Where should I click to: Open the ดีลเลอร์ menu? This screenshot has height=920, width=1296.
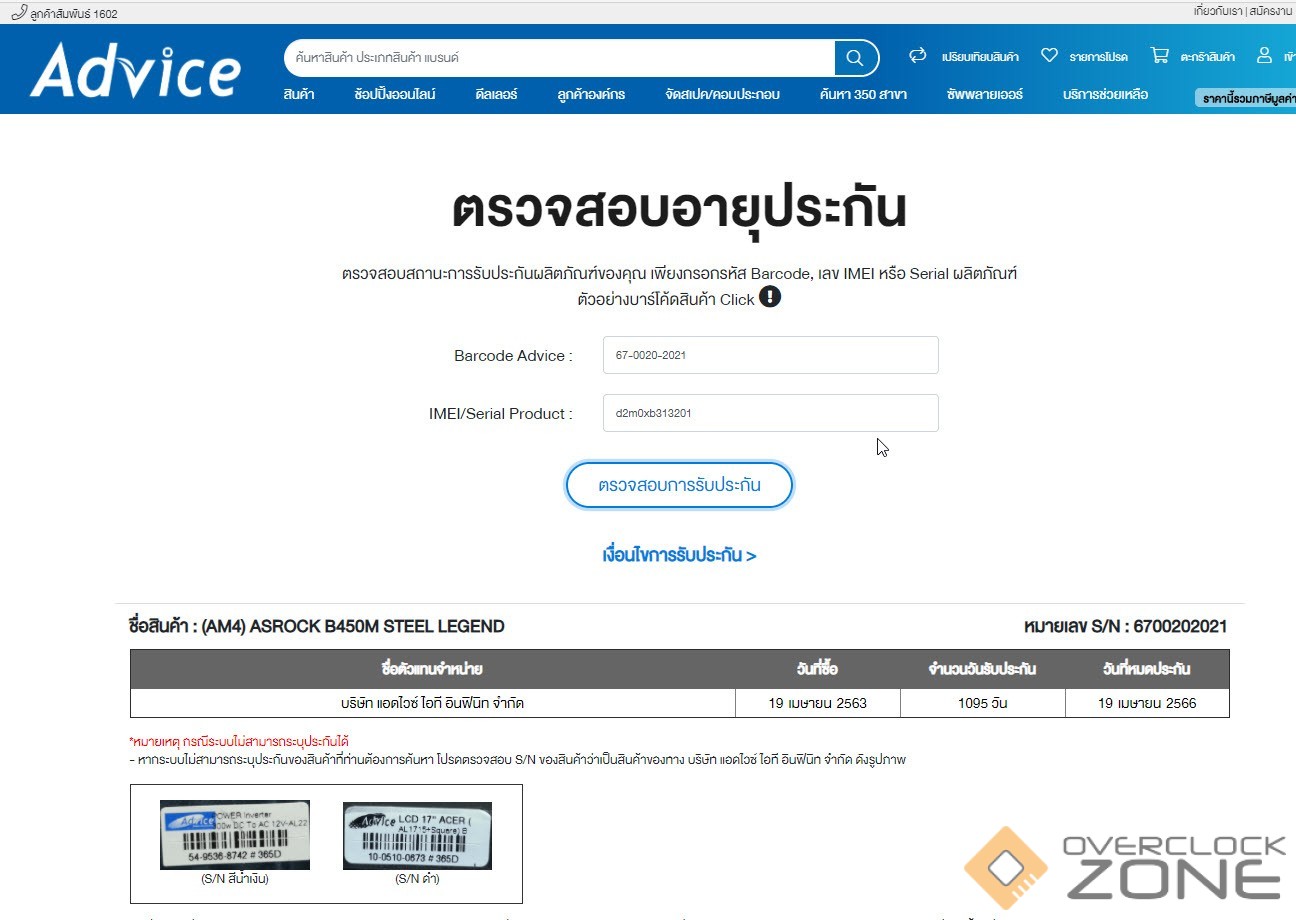(x=497, y=95)
